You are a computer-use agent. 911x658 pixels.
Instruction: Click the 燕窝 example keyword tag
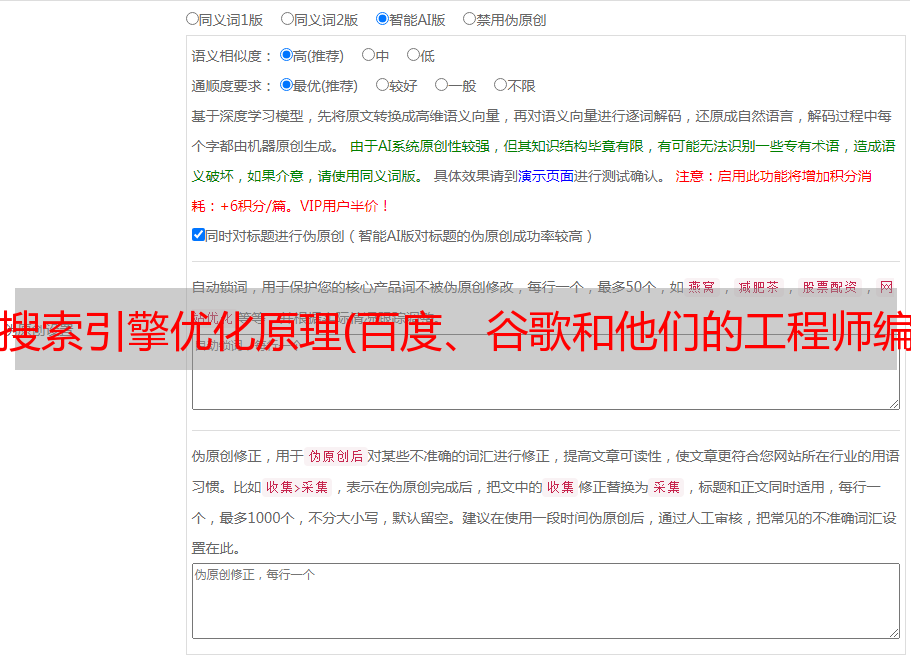pos(701,287)
